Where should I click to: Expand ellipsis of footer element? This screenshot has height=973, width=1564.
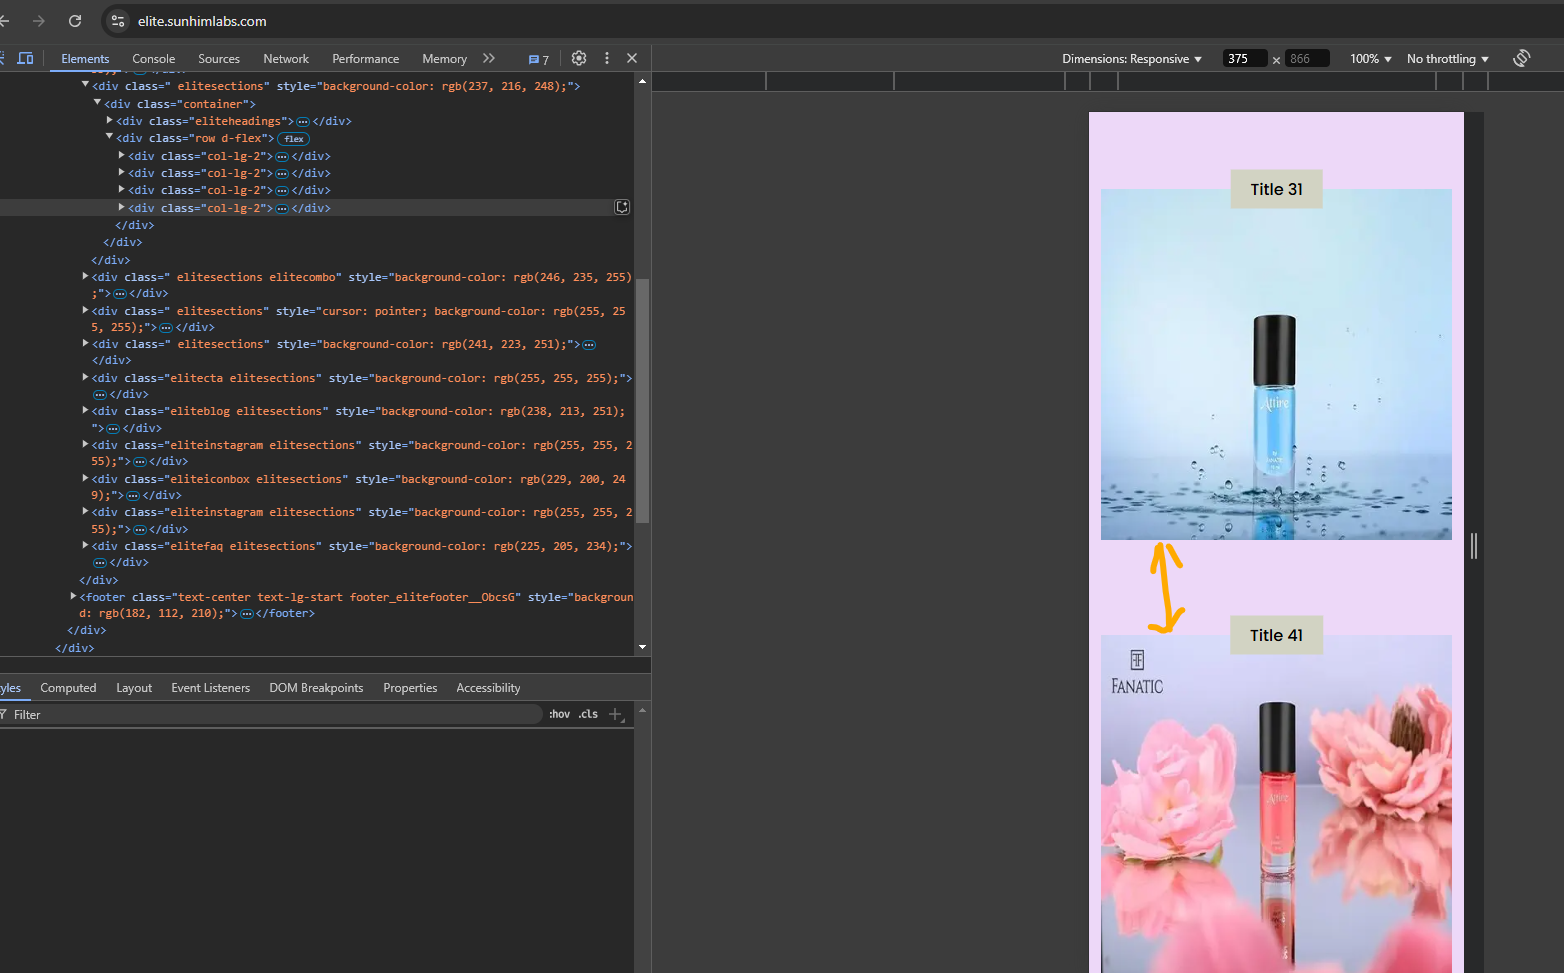(x=247, y=614)
